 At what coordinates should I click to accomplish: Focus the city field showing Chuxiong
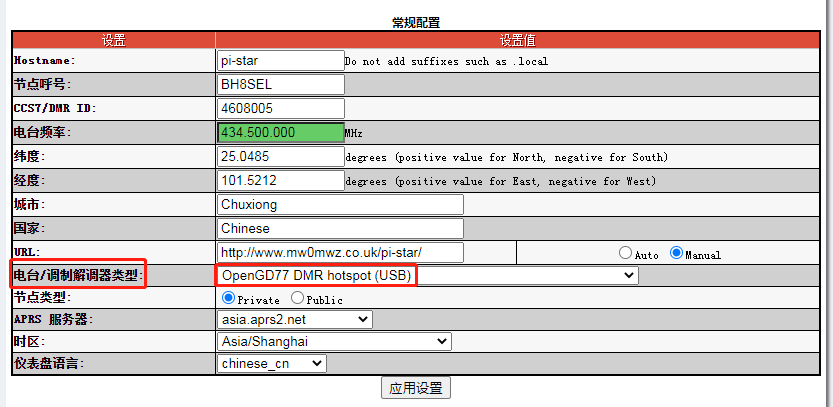pyautogui.click(x=340, y=205)
